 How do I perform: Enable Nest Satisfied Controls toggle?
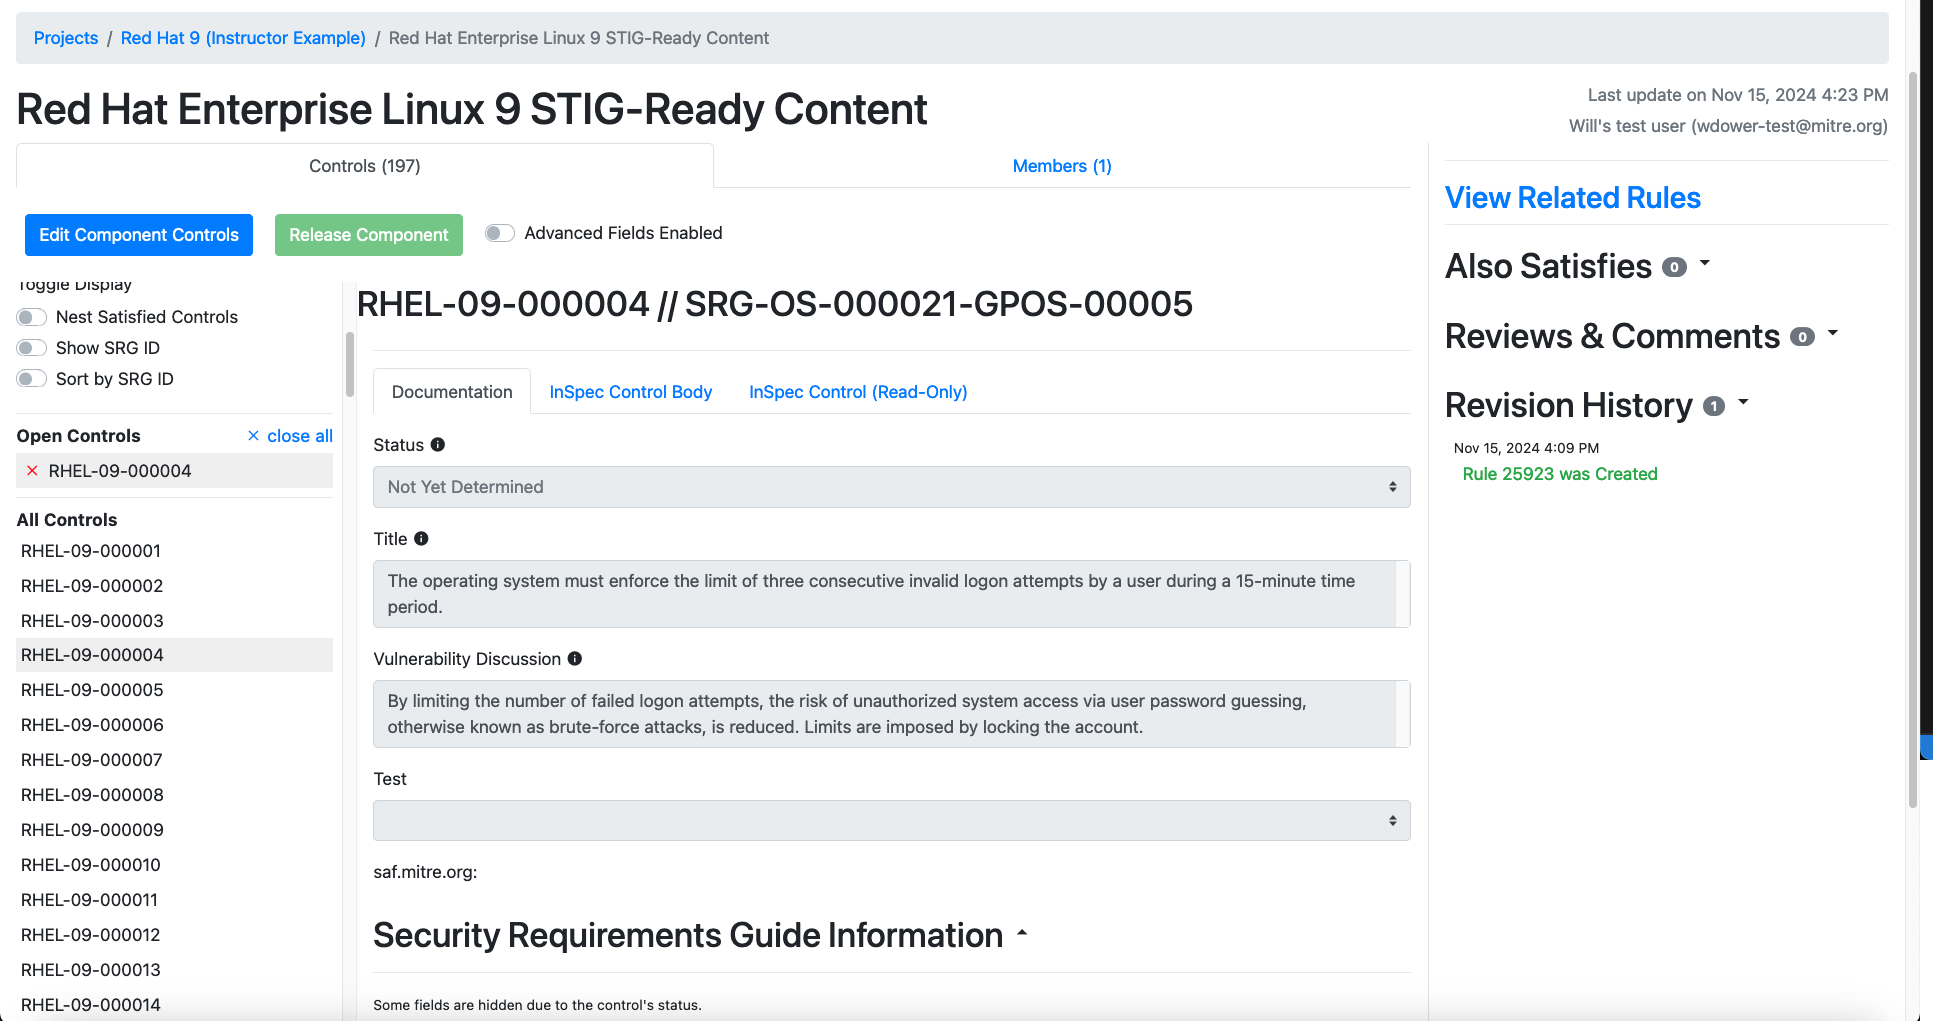(x=32, y=317)
